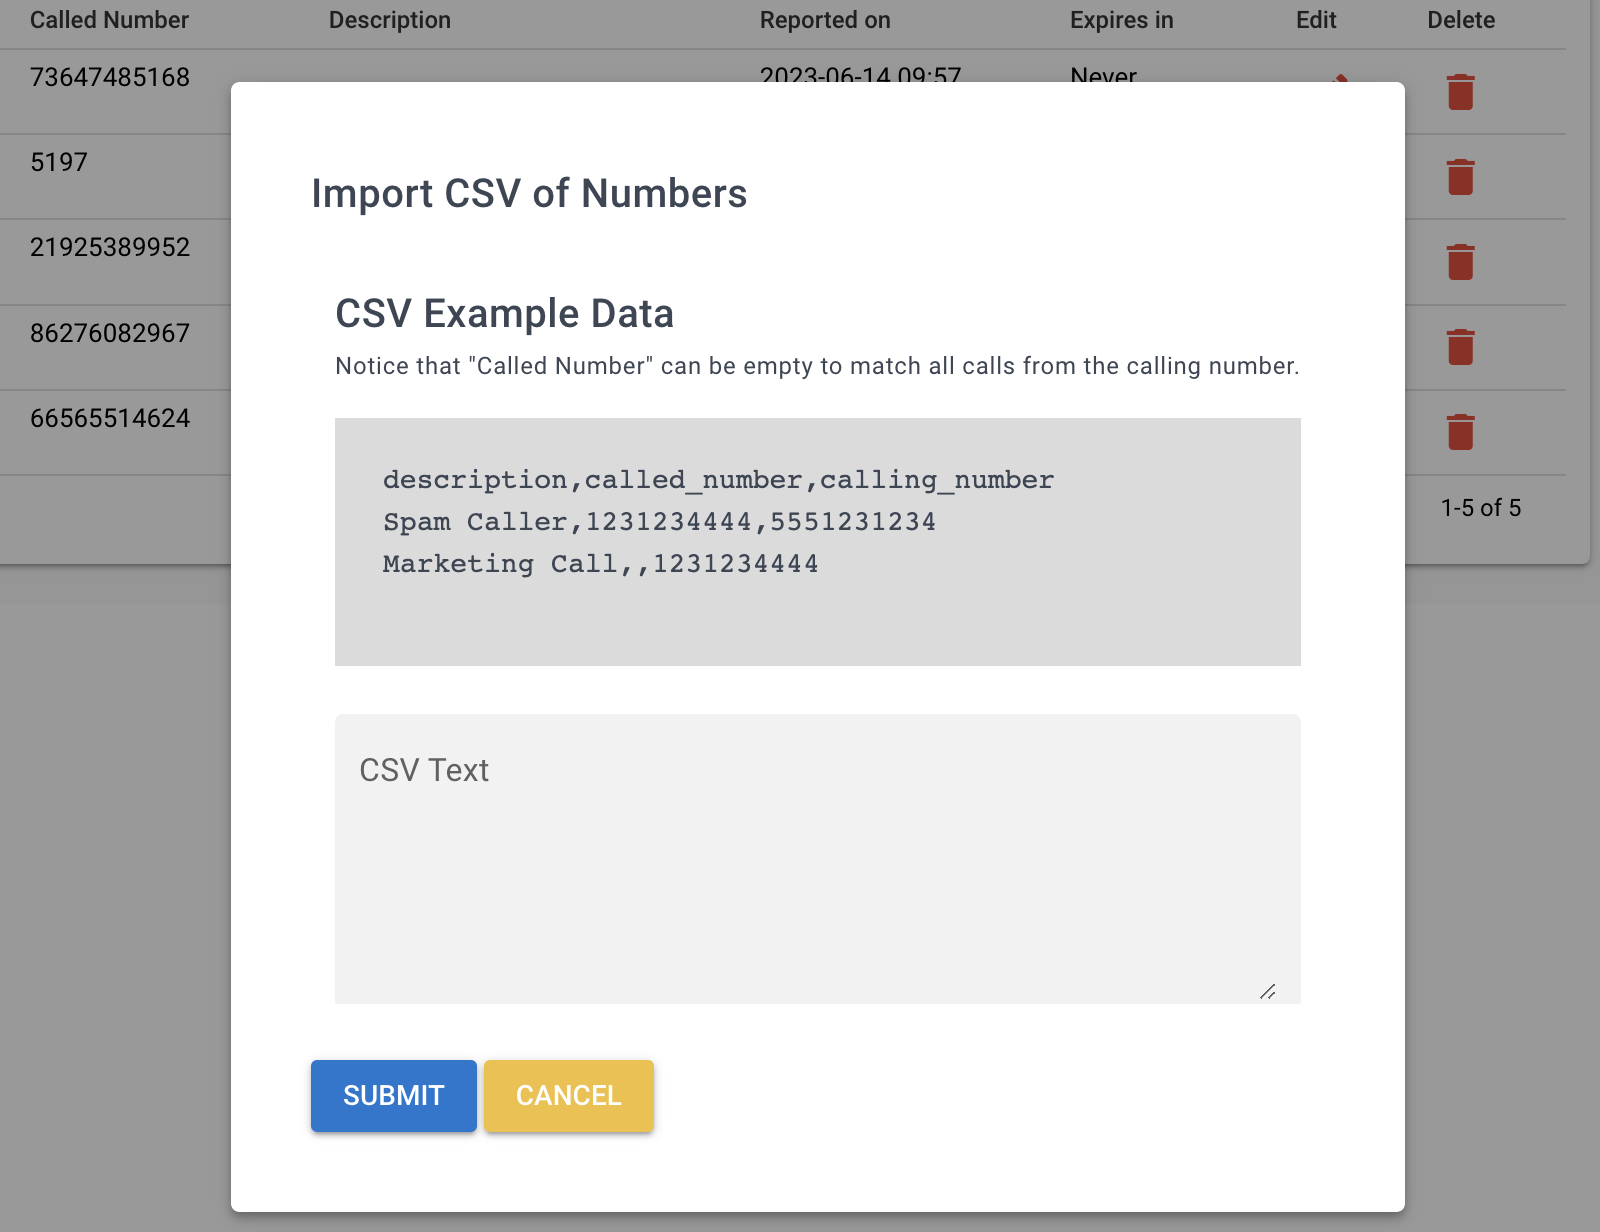Delete the entry for number 73647485168
The image size is (1600, 1232).
pyautogui.click(x=1459, y=91)
